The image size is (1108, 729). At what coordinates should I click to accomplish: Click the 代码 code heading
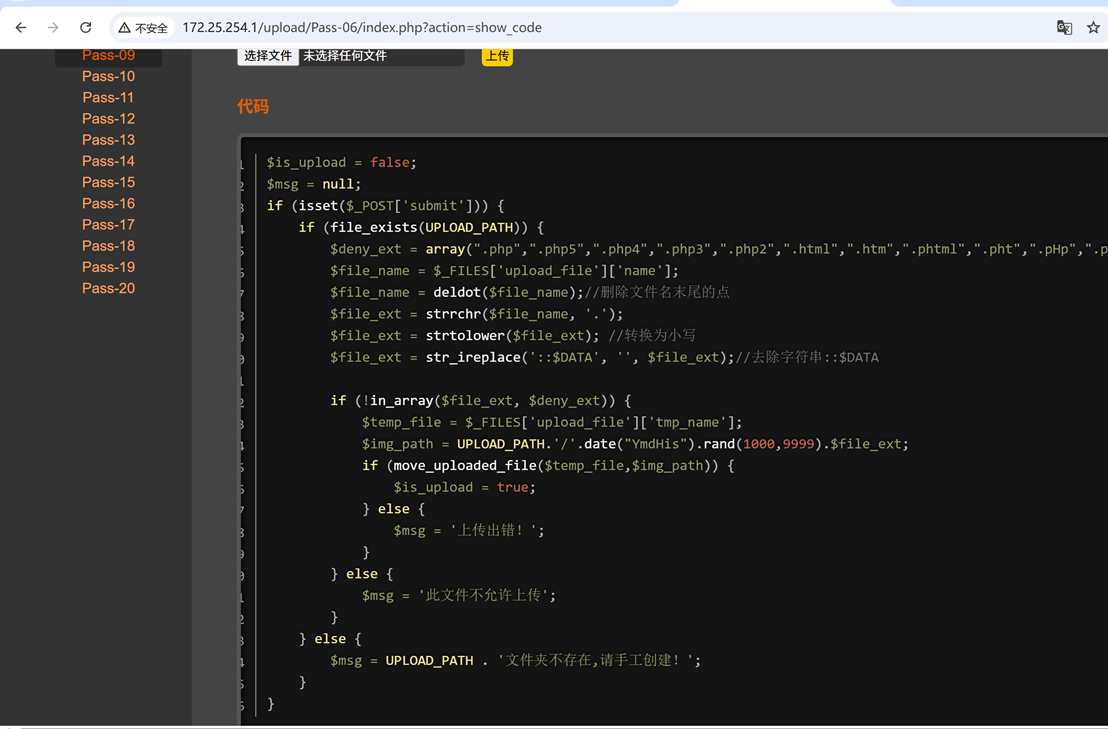click(253, 107)
